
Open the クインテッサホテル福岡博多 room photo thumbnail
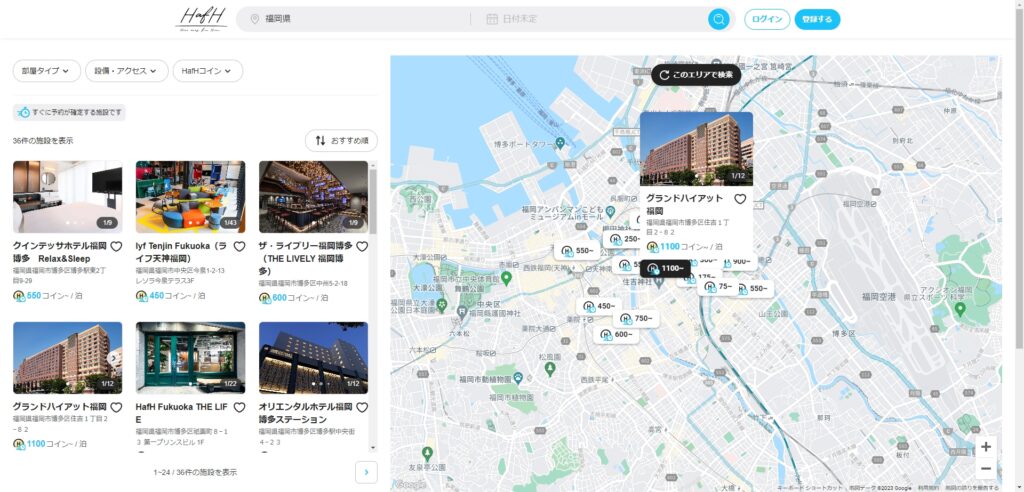coord(67,197)
